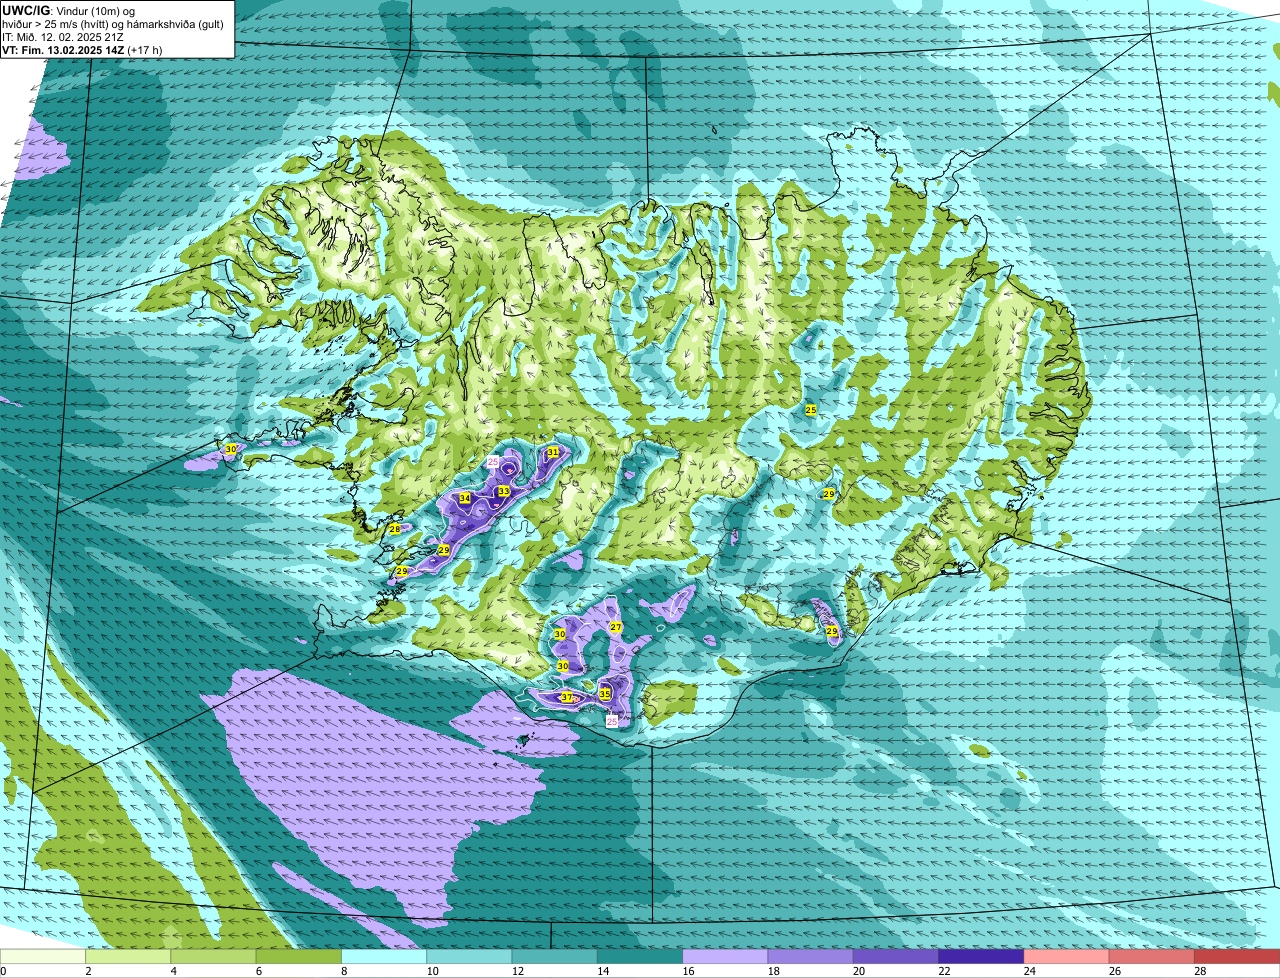The image size is (1280, 978).
Task: Click the yellow 30 gust marker on the westernmost peninsula
Action: coord(231,449)
